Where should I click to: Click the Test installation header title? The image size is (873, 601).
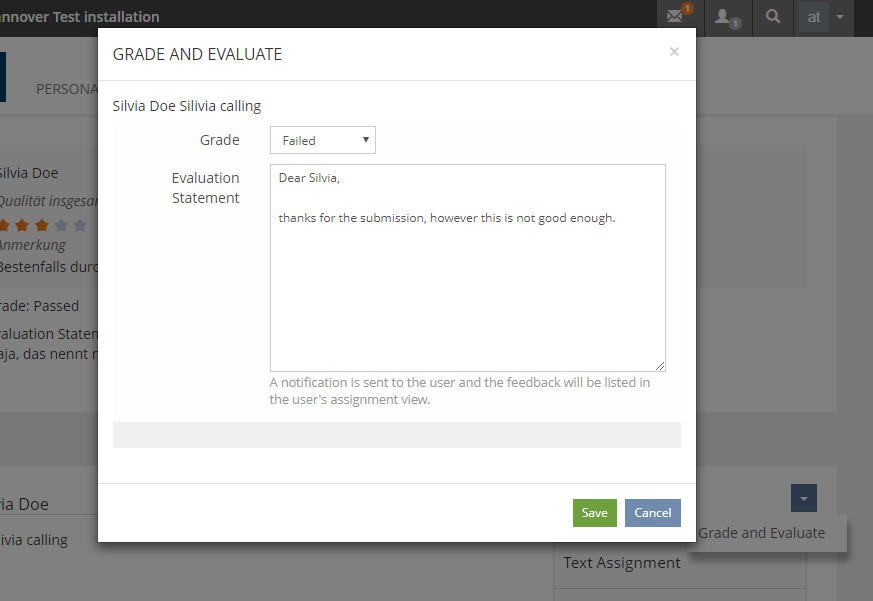click(x=80, y=17)
